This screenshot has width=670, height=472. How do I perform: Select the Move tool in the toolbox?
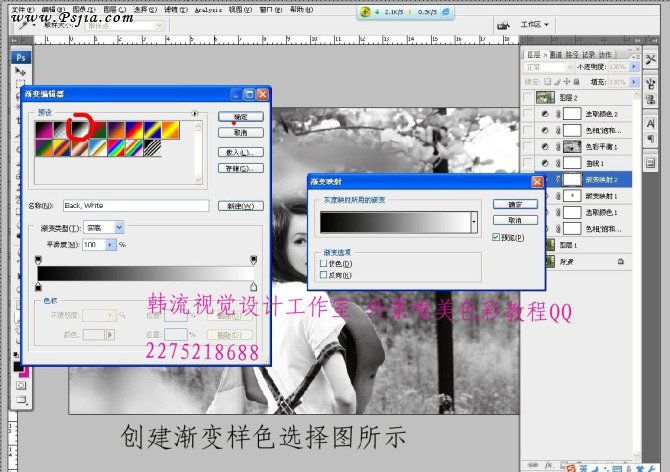[x=20, y=71]
